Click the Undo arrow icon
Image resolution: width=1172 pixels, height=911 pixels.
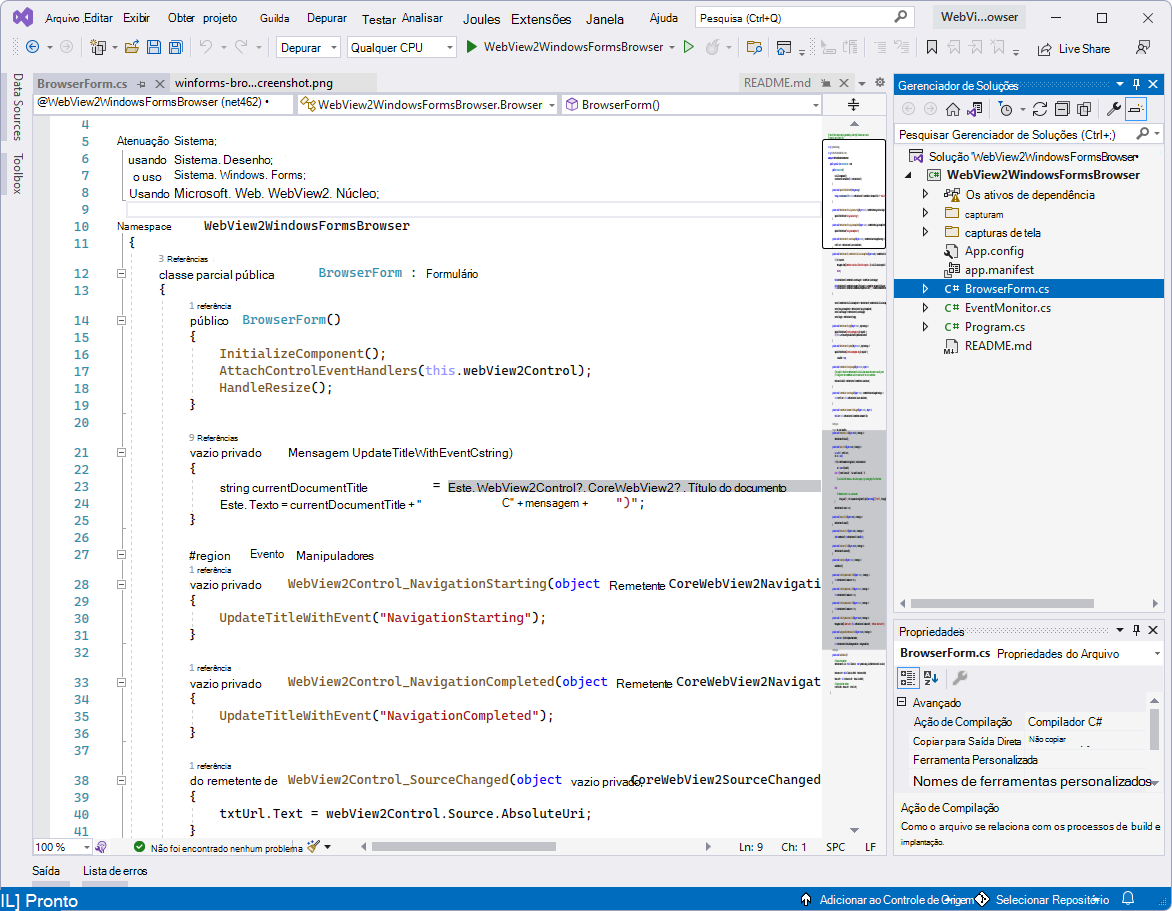[x=208, y=46]
